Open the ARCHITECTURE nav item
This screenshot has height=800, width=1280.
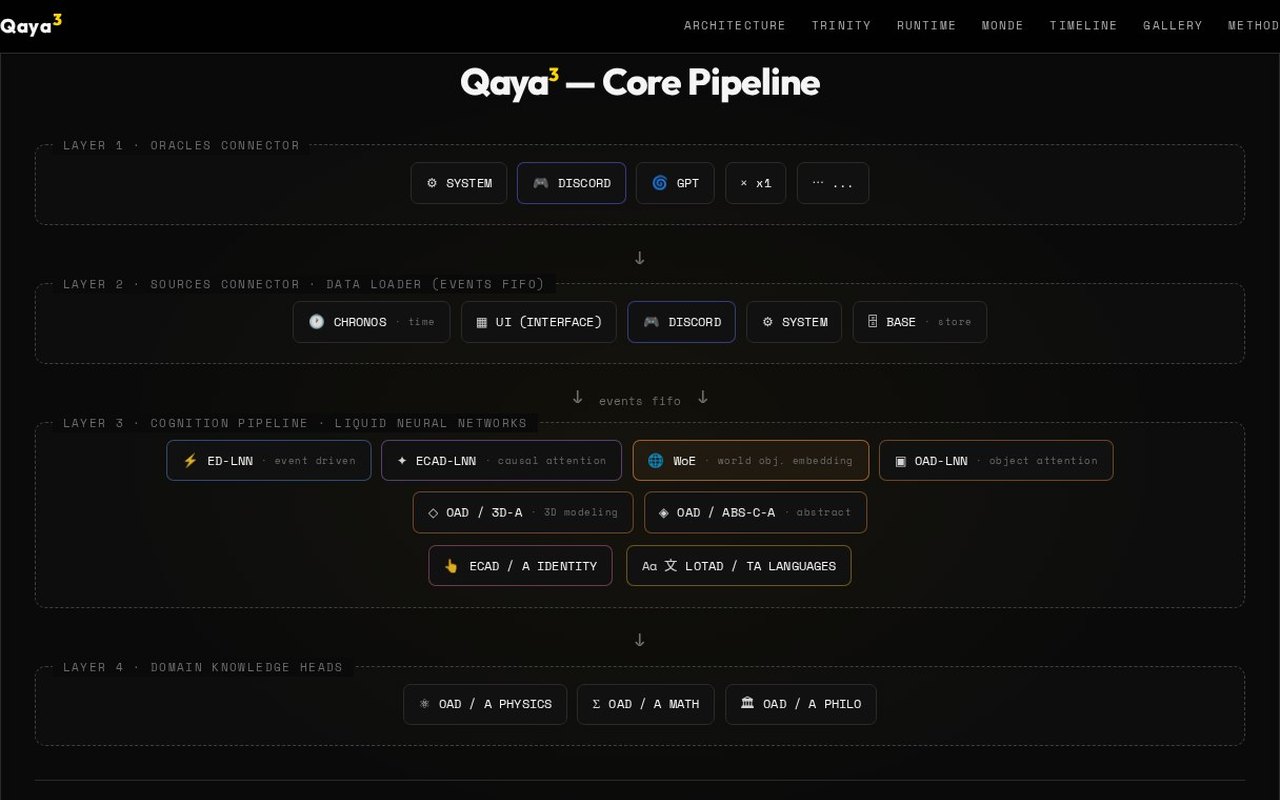pos(735,26)
